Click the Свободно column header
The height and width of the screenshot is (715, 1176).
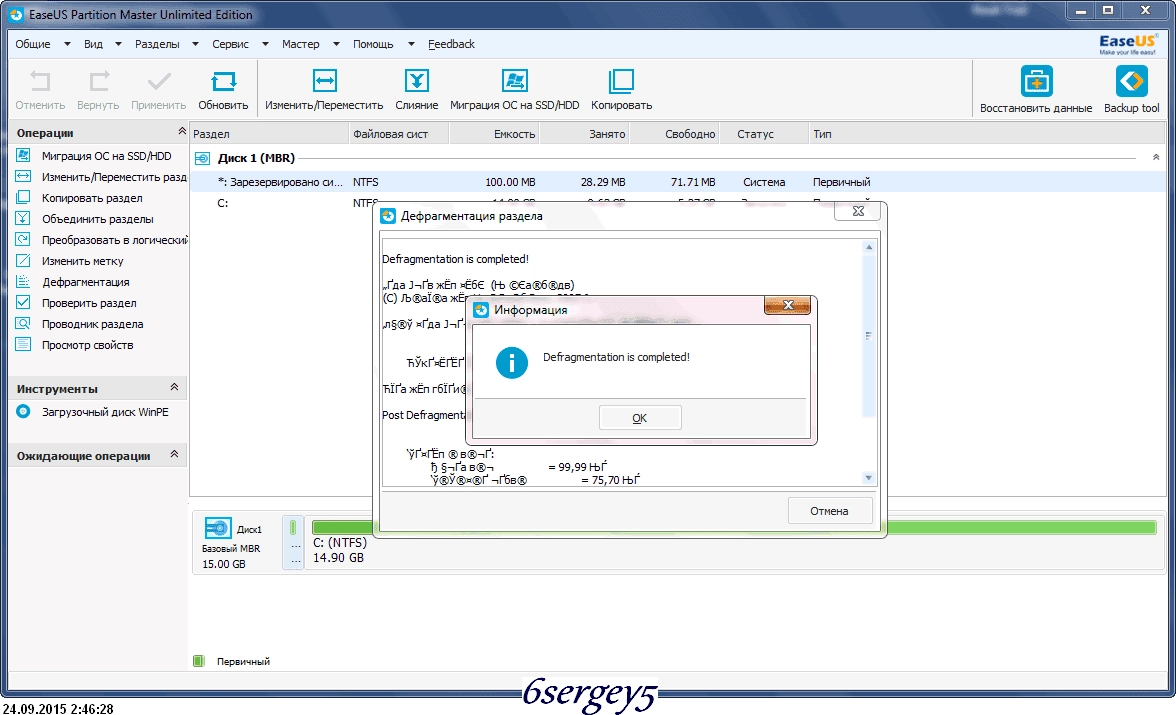(x=675, y=134)
